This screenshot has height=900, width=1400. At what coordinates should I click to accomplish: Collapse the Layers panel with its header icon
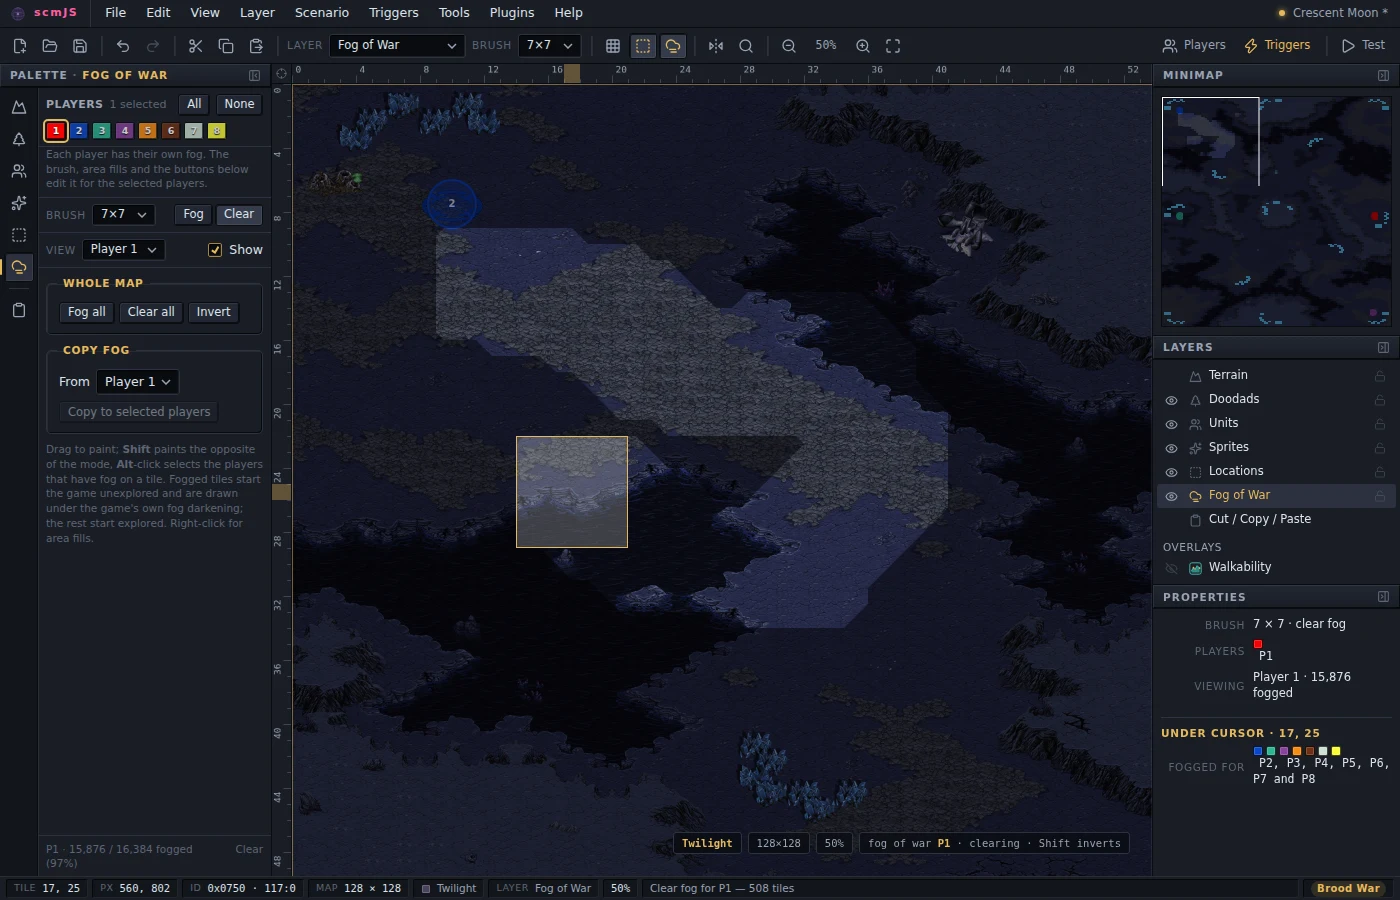(1383, 347)
